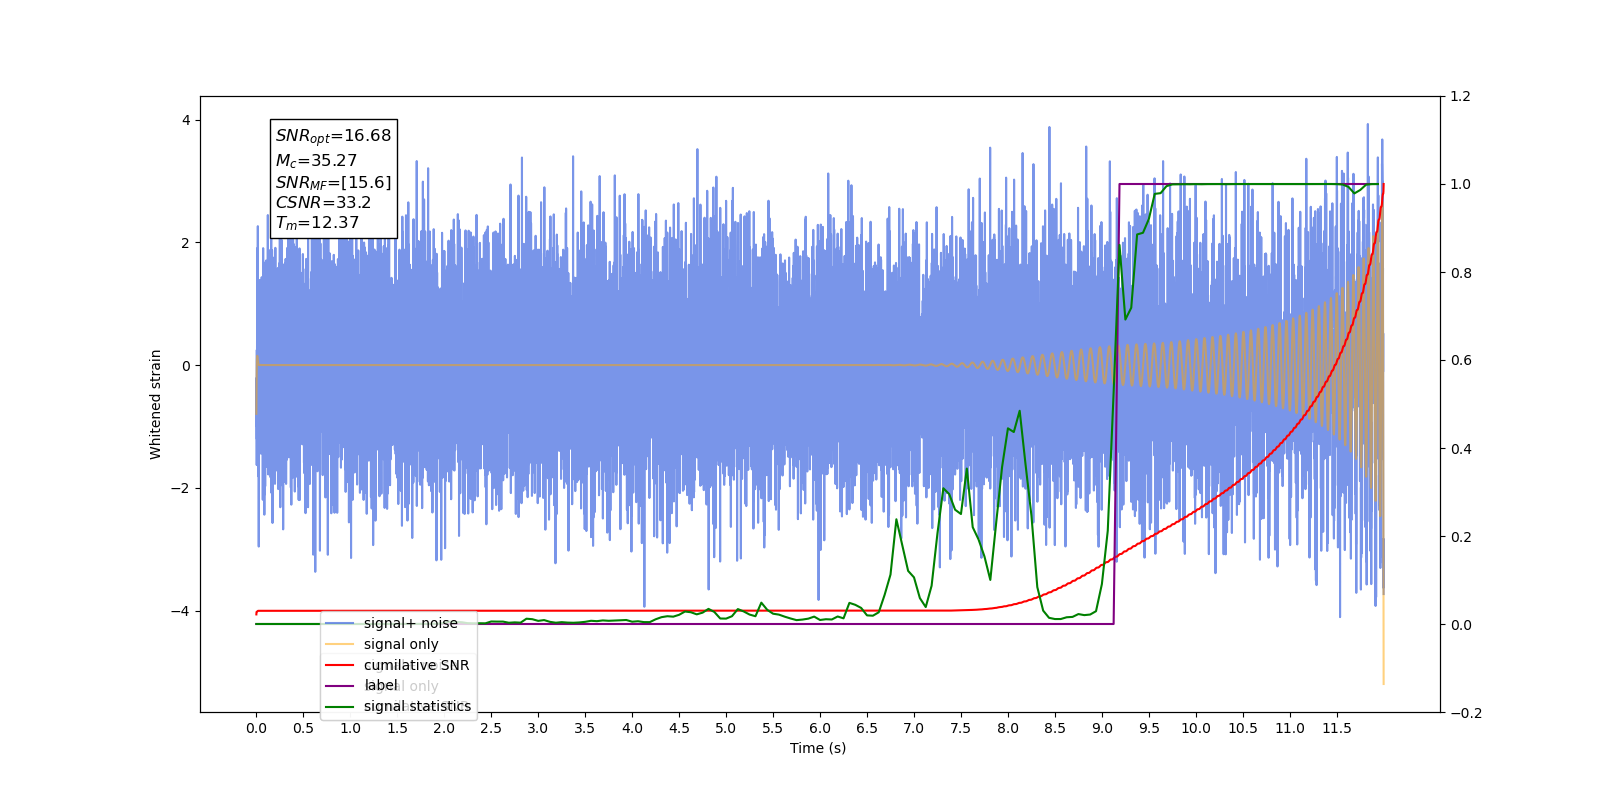The width and height of the screenshot is (1600, 800).
Task: Select the SNR_MF=[15.6] annotation line
Action: 333,182
